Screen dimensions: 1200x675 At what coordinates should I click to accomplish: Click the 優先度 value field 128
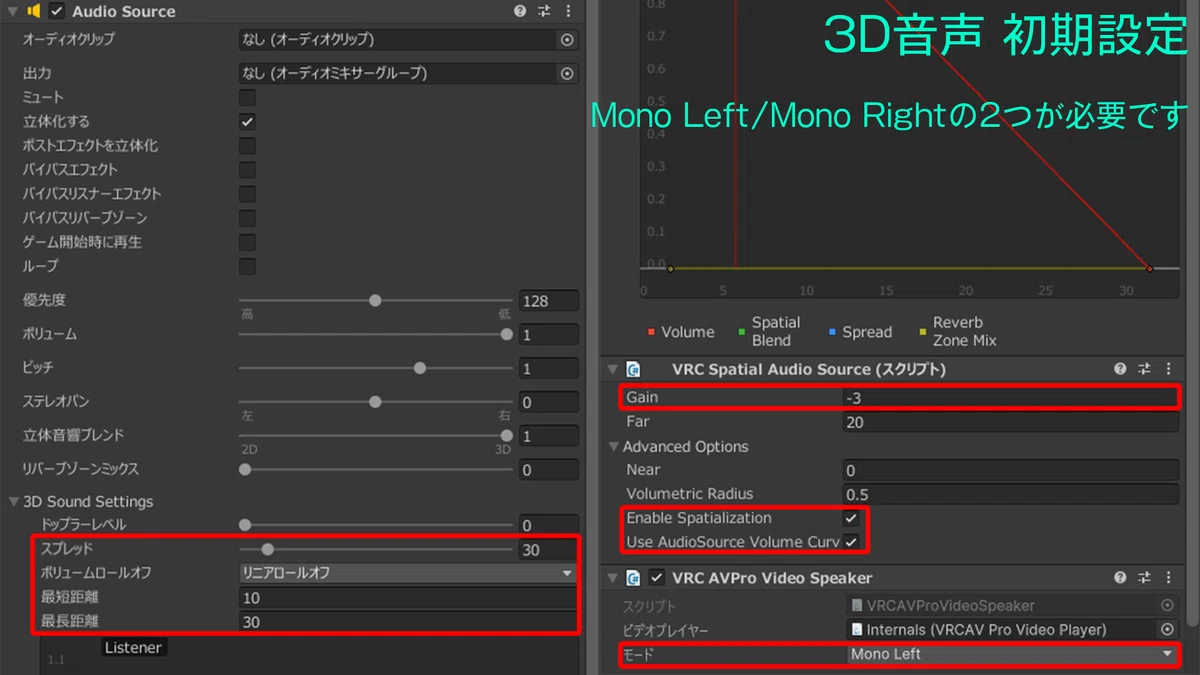click(548, 301)
